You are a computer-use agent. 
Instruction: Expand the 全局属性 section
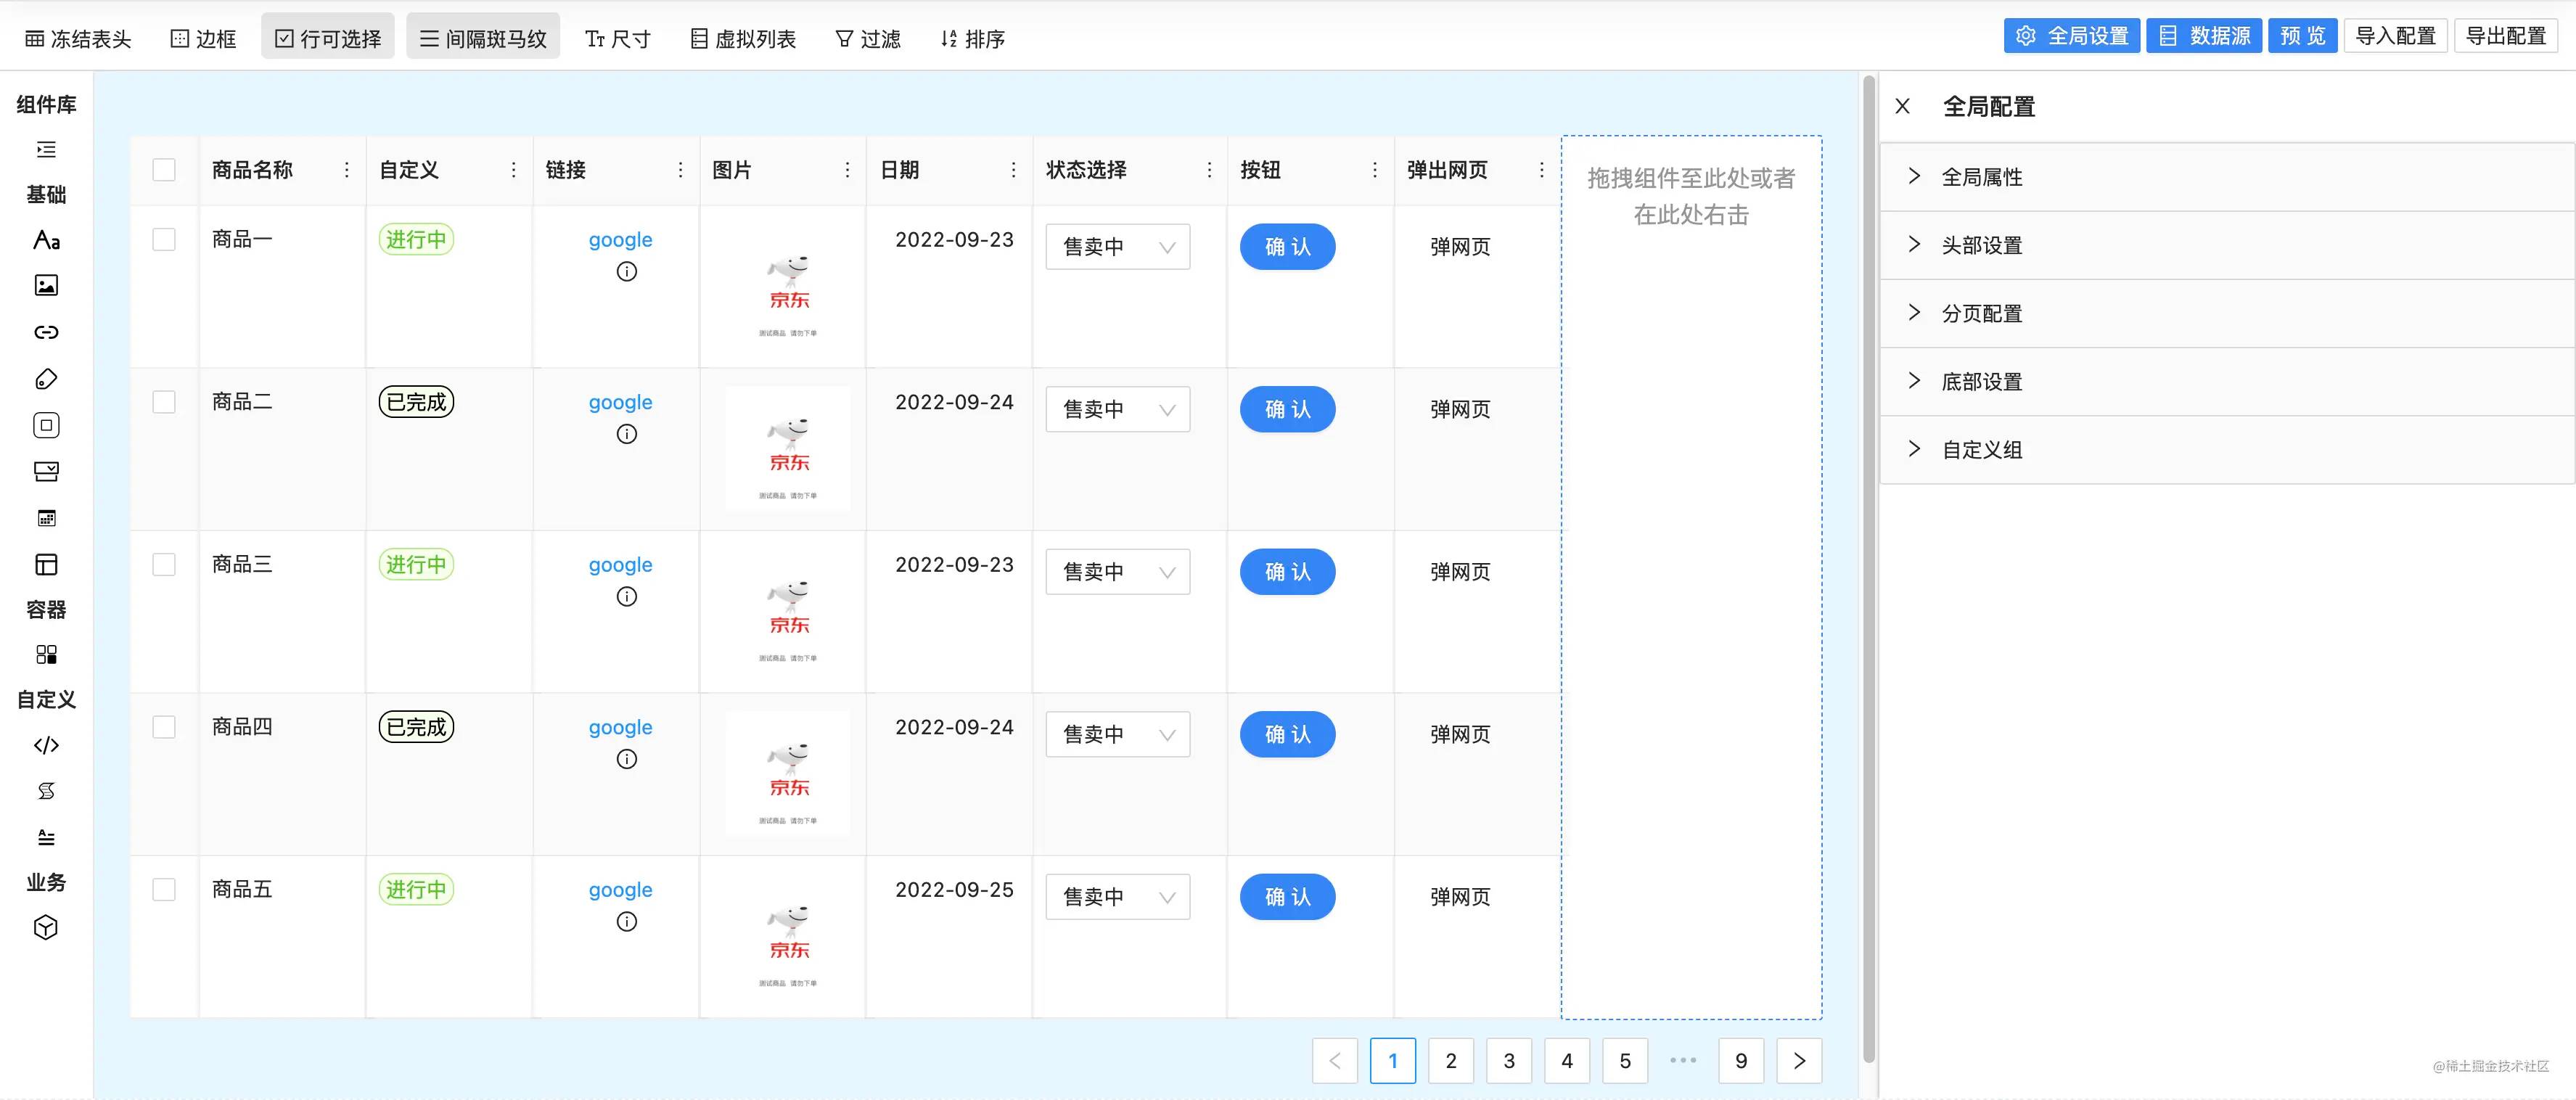(1981, 177)
